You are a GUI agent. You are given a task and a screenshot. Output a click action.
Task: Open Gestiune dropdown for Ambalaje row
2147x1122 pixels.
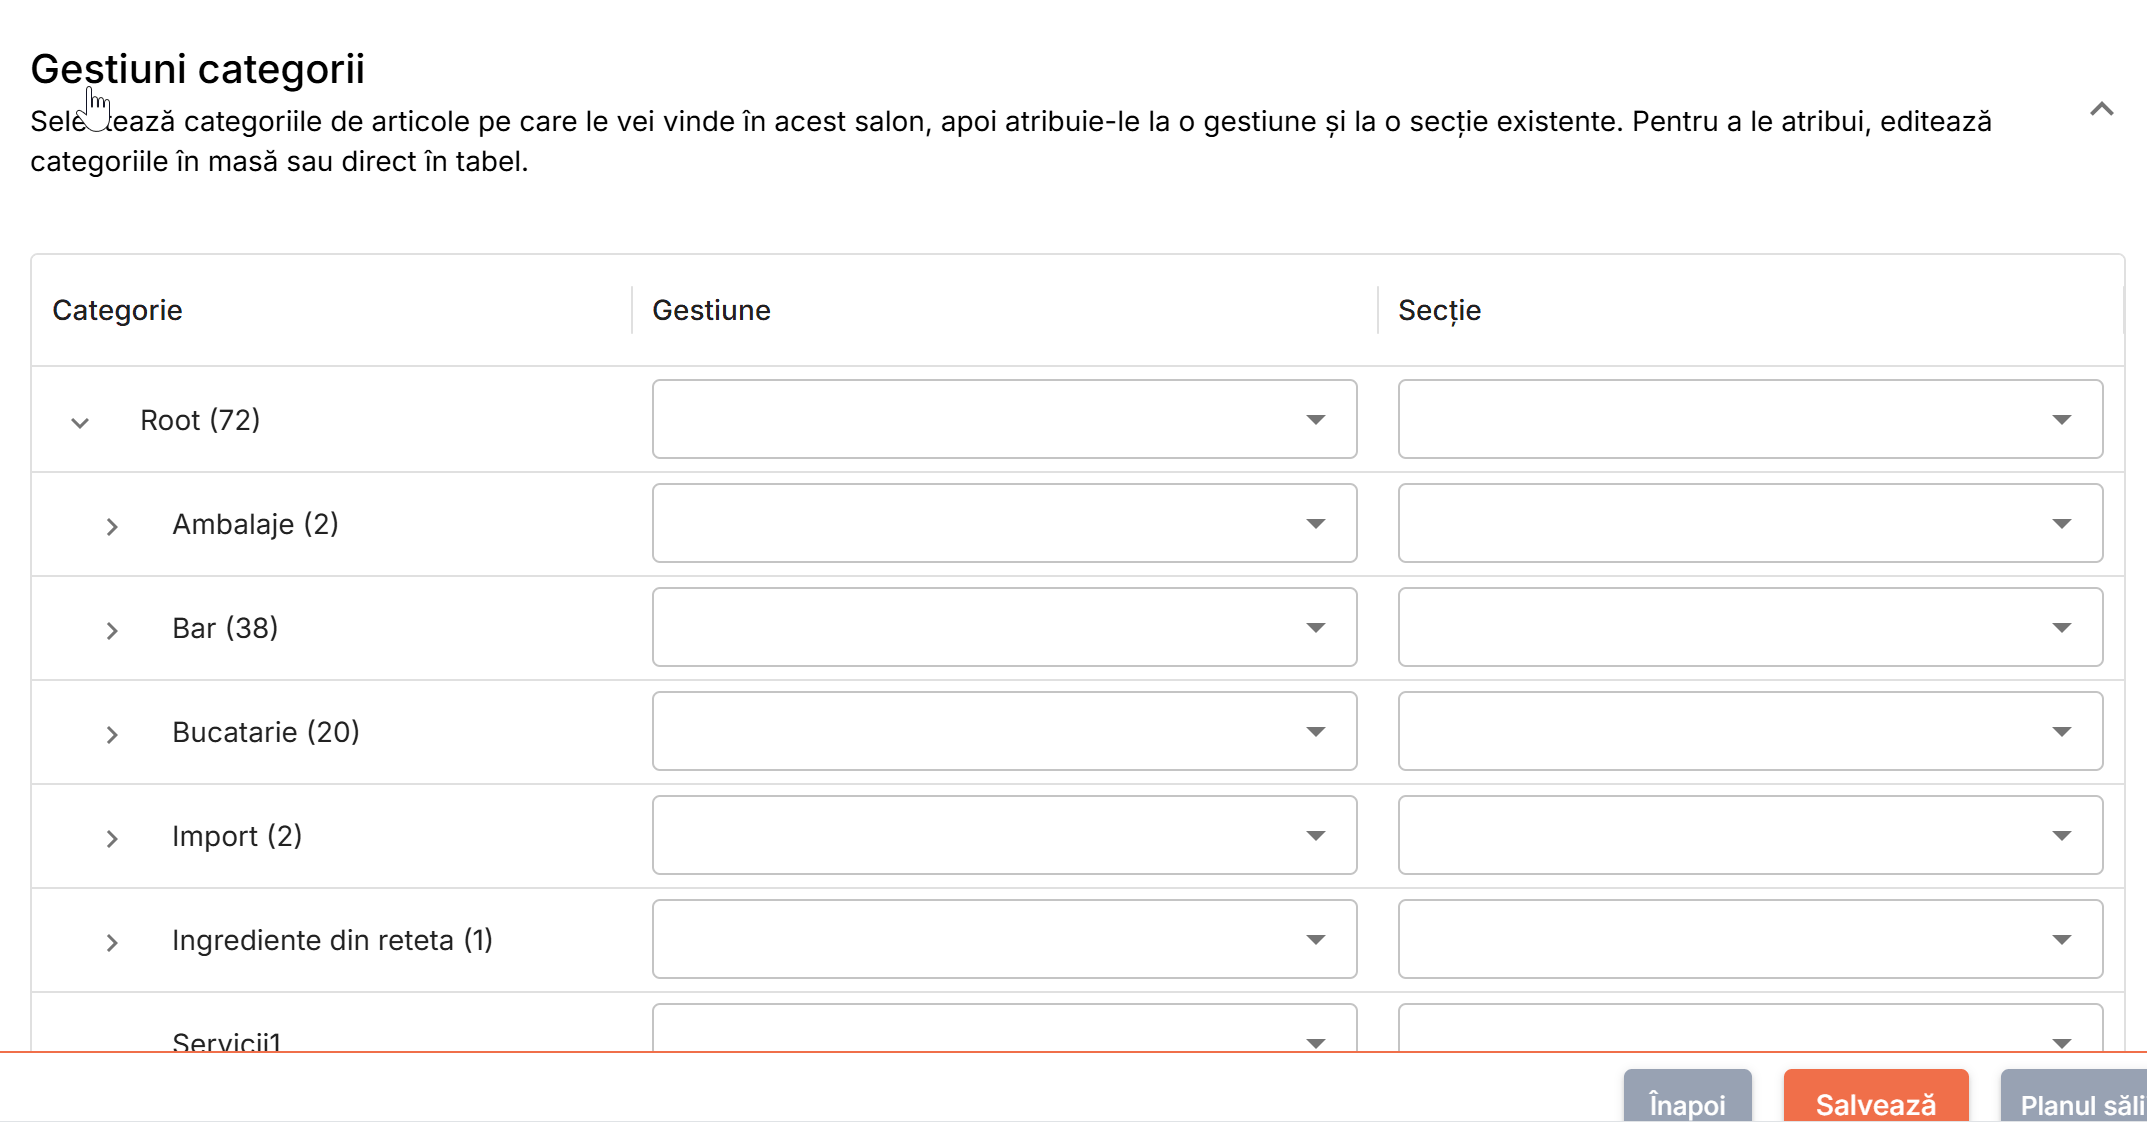pos(1004,523)
